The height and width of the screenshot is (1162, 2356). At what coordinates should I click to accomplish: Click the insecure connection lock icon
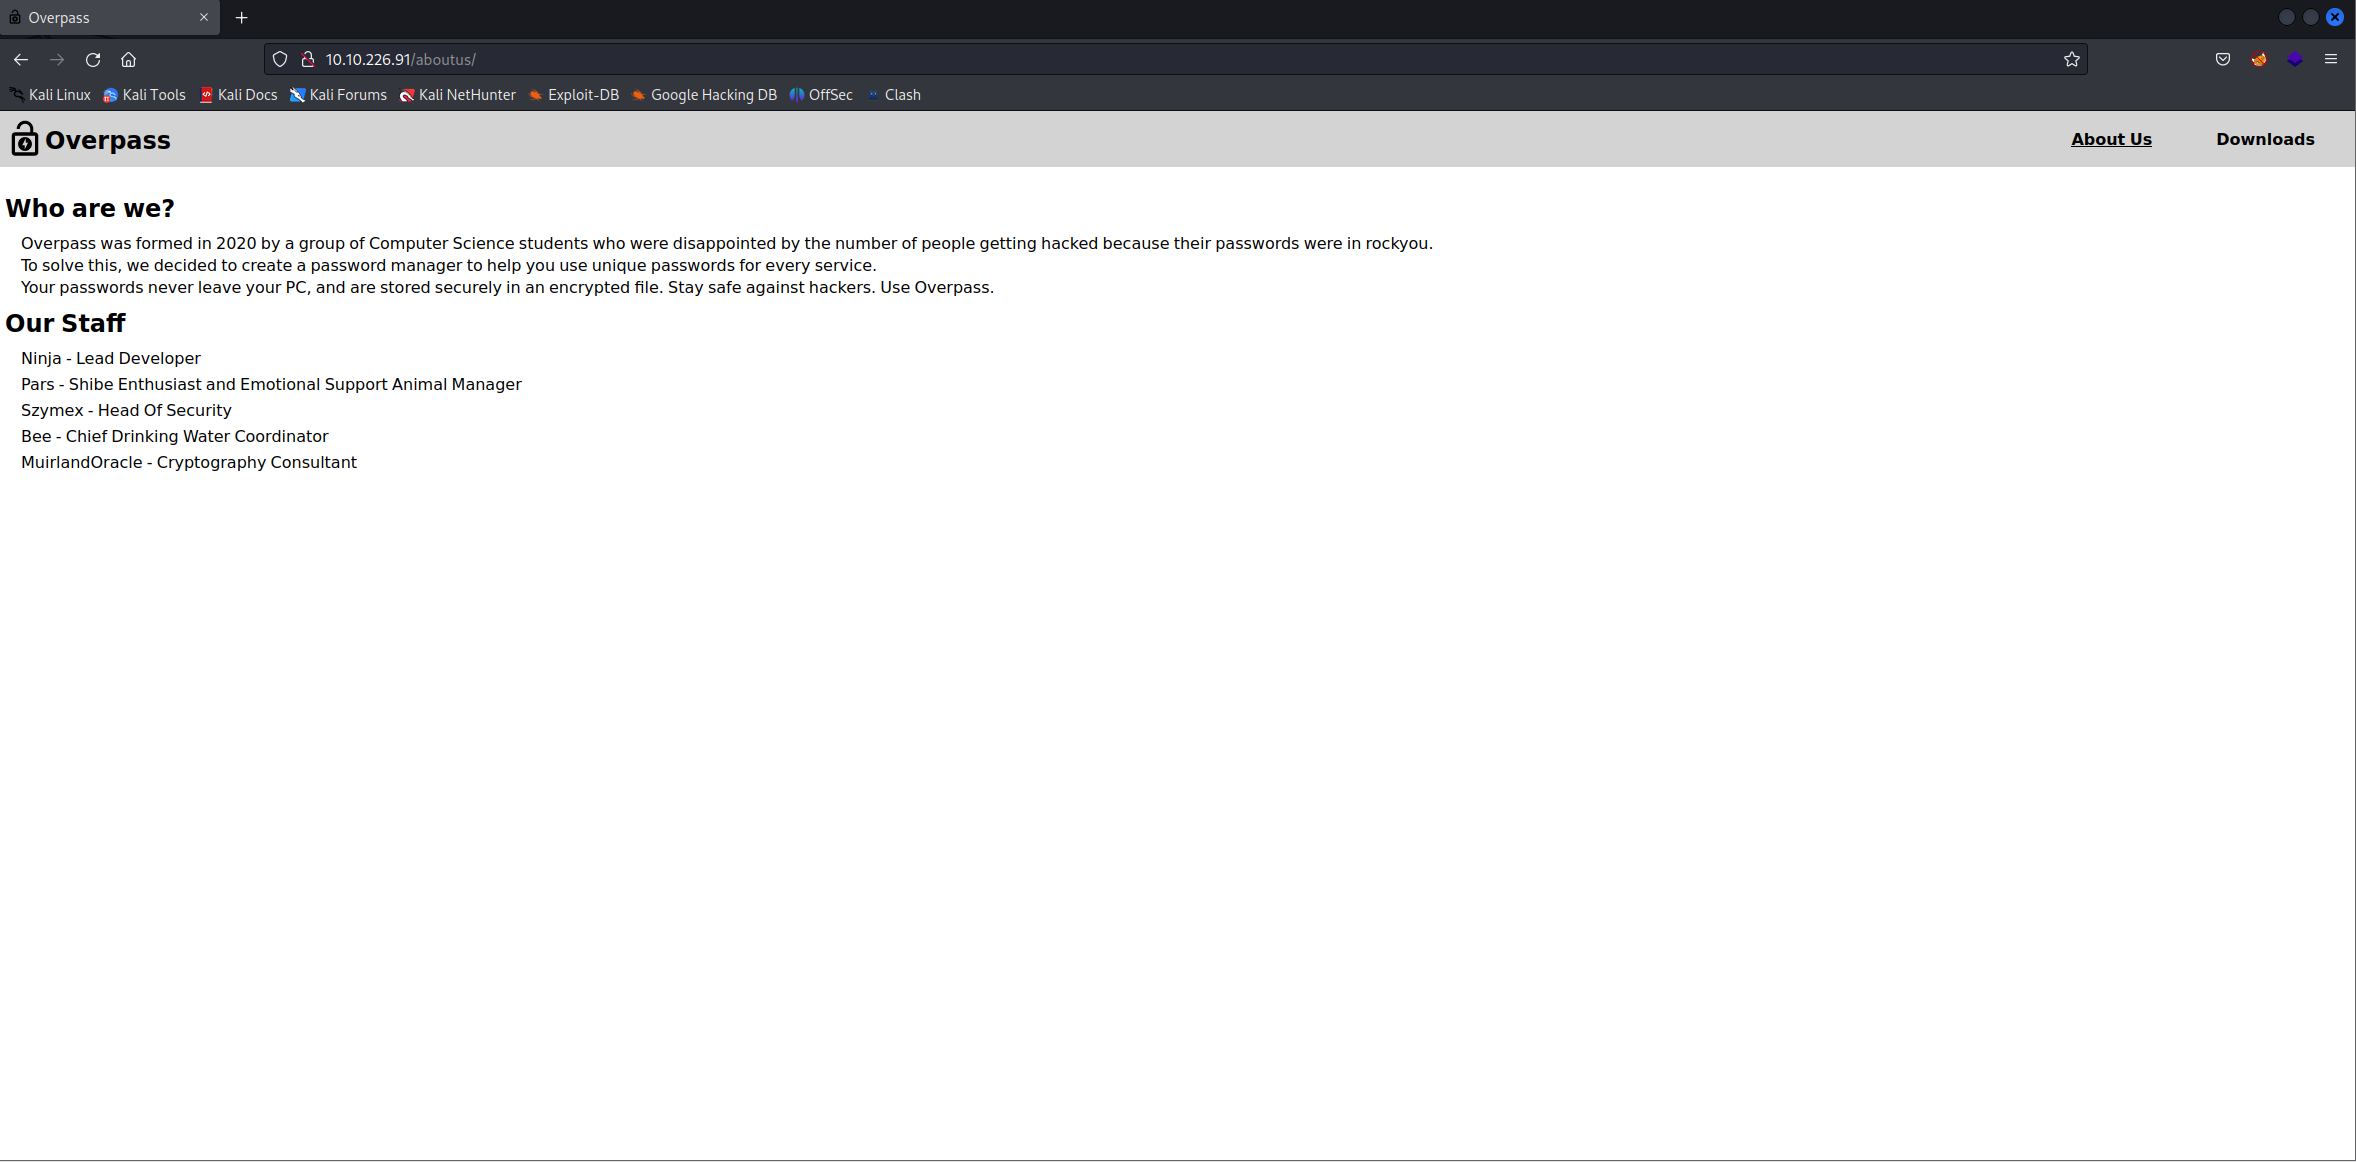[x=308, y=60]
